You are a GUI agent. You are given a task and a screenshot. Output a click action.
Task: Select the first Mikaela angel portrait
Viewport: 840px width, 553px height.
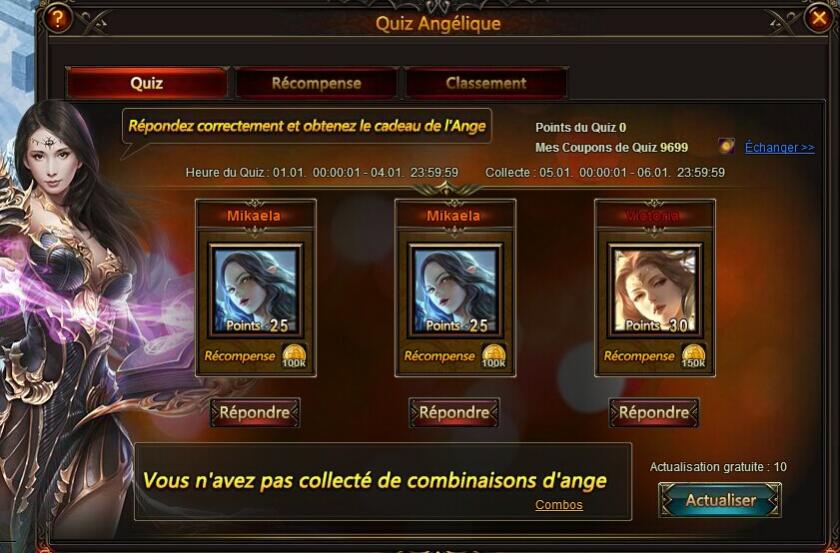click(256, 290)
